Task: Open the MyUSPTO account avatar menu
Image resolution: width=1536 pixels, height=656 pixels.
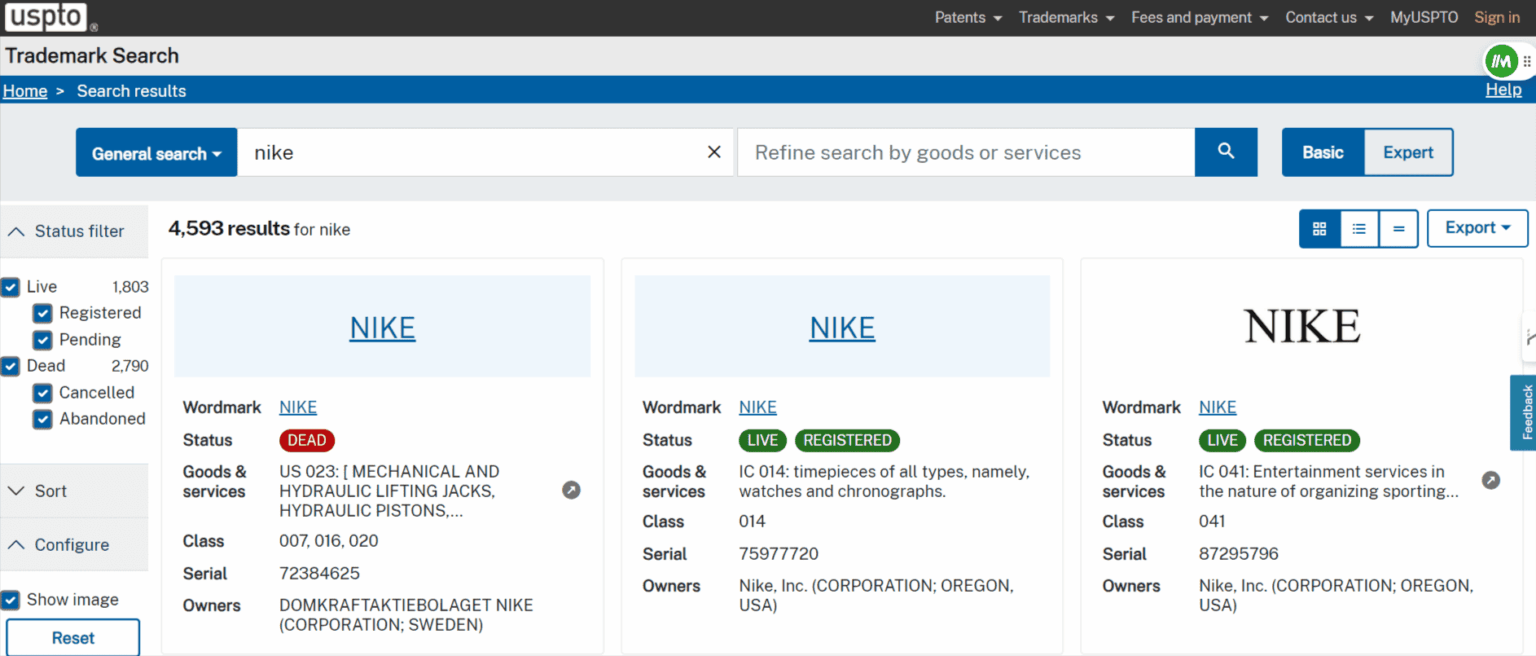Action: pyautogui.click(x=1501, y=61)
